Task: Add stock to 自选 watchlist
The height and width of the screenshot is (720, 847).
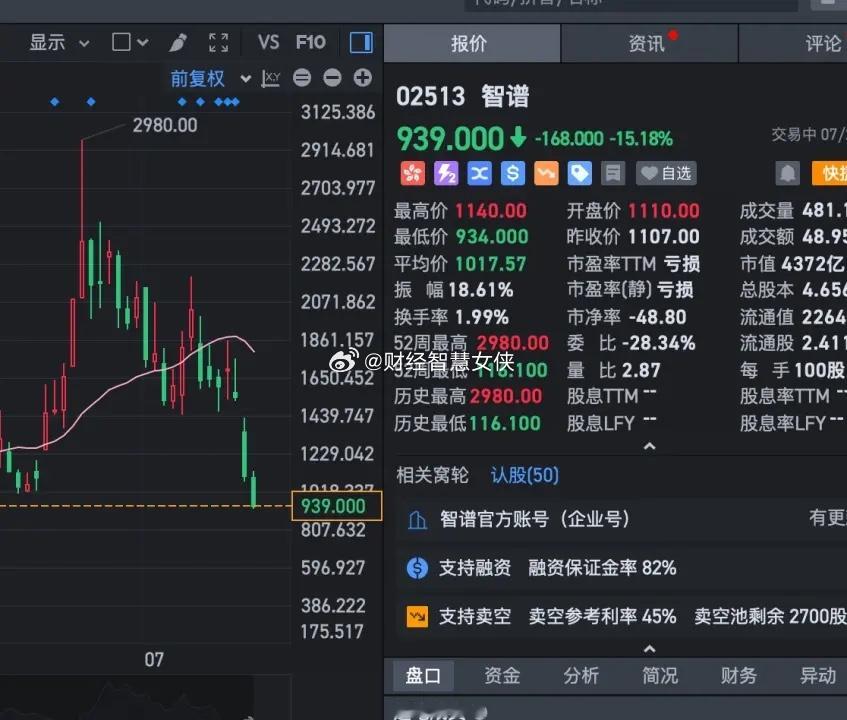Action: 666,173
